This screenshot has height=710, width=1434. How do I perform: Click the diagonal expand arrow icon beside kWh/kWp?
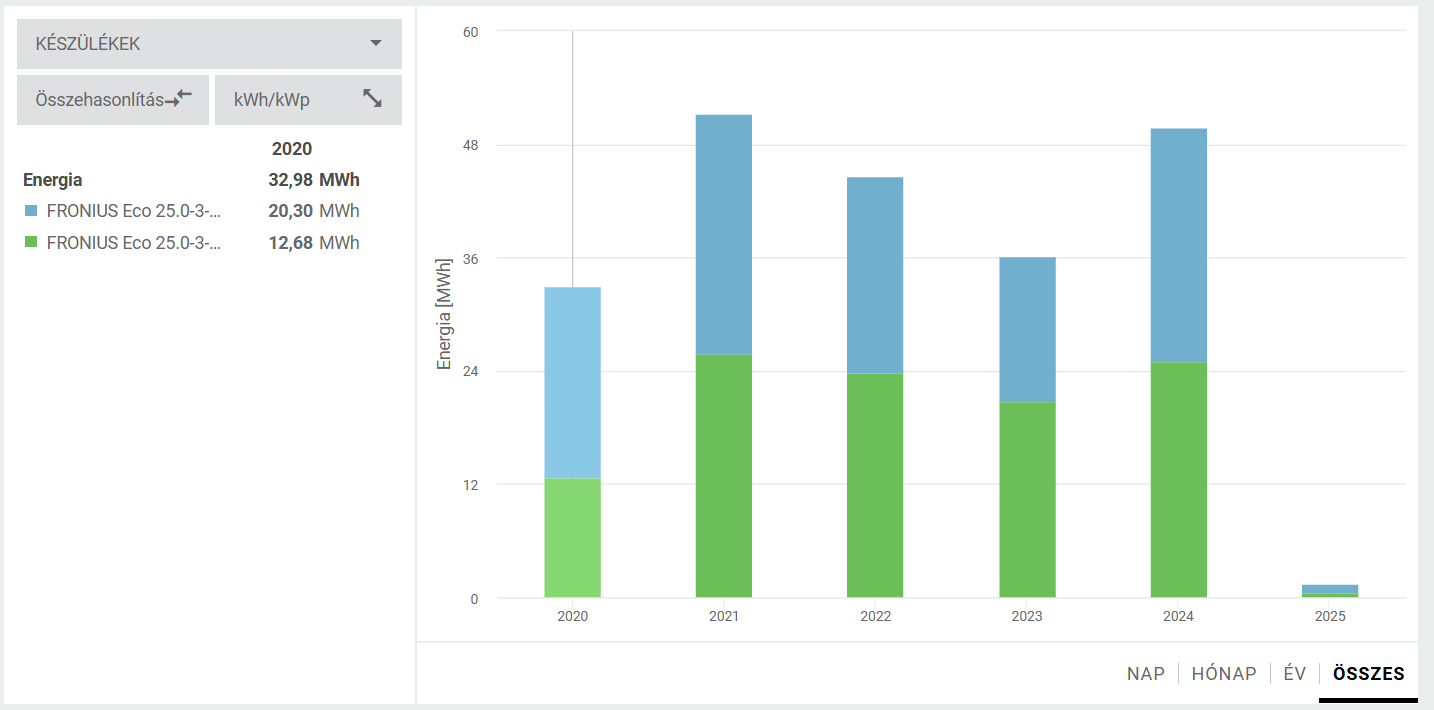pyautogui.click(x=373, y=99)
